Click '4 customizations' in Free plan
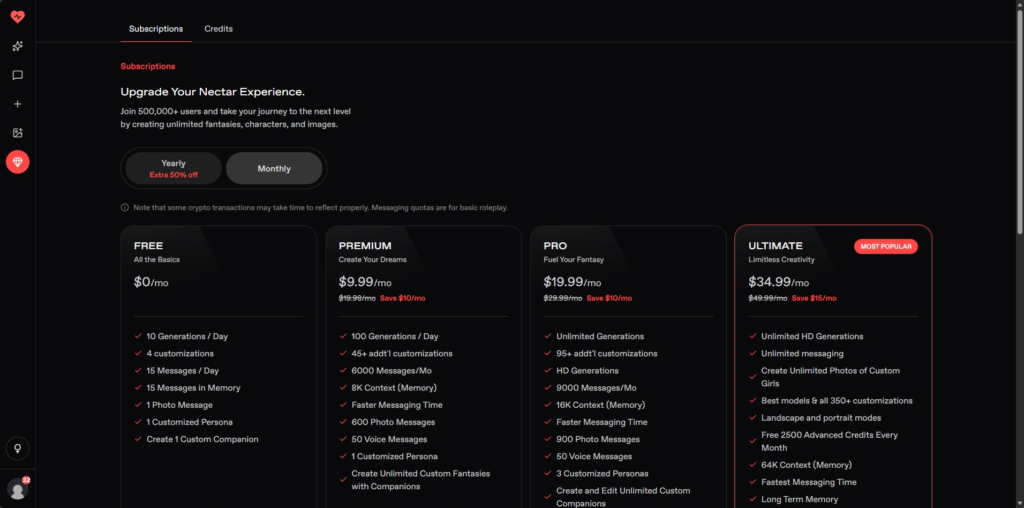1024x508 pixels. click(180, 353)
